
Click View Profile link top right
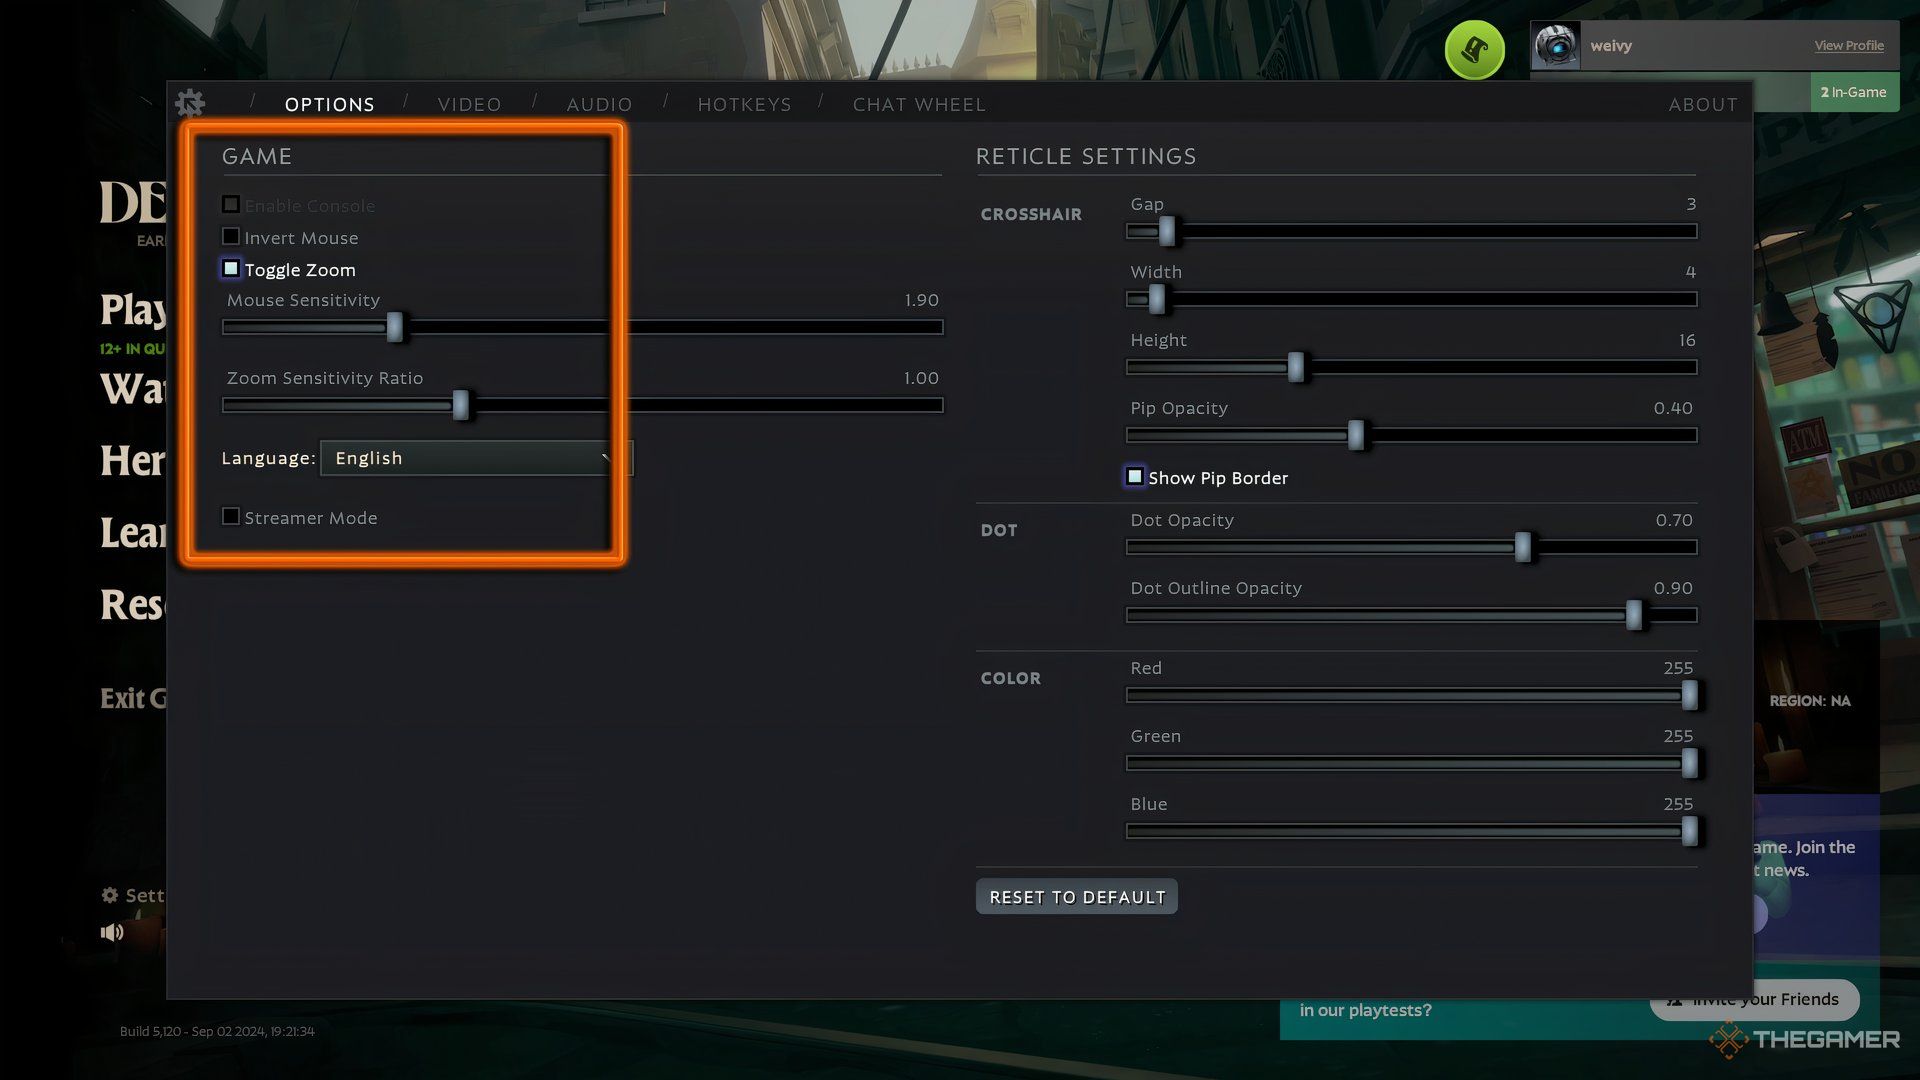click(1847, 44)
